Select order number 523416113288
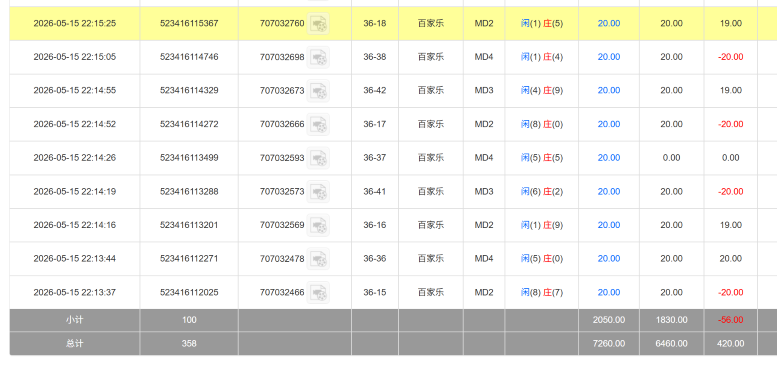 (189, 191)
